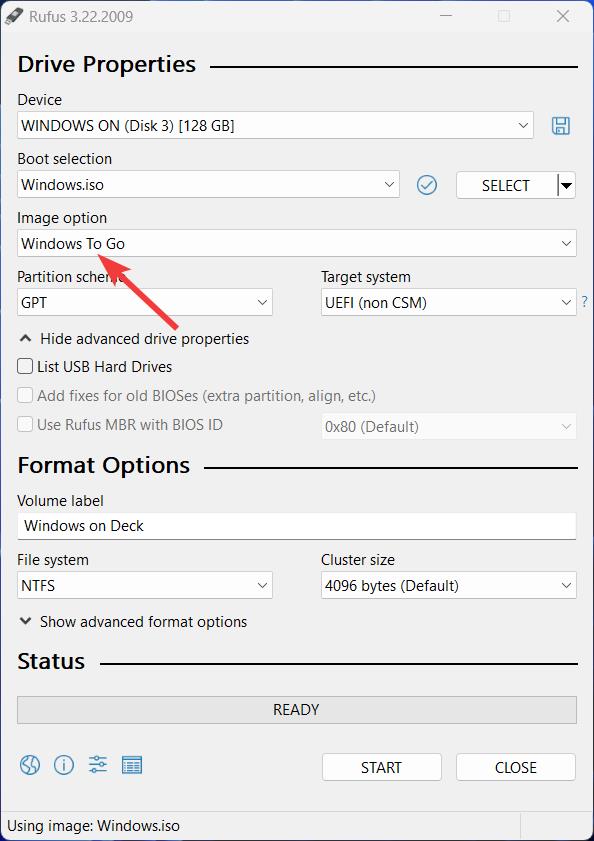Click the Drive Properties heading
The height and width of the screenshot is (841, 594).
(x=107, y=64)
